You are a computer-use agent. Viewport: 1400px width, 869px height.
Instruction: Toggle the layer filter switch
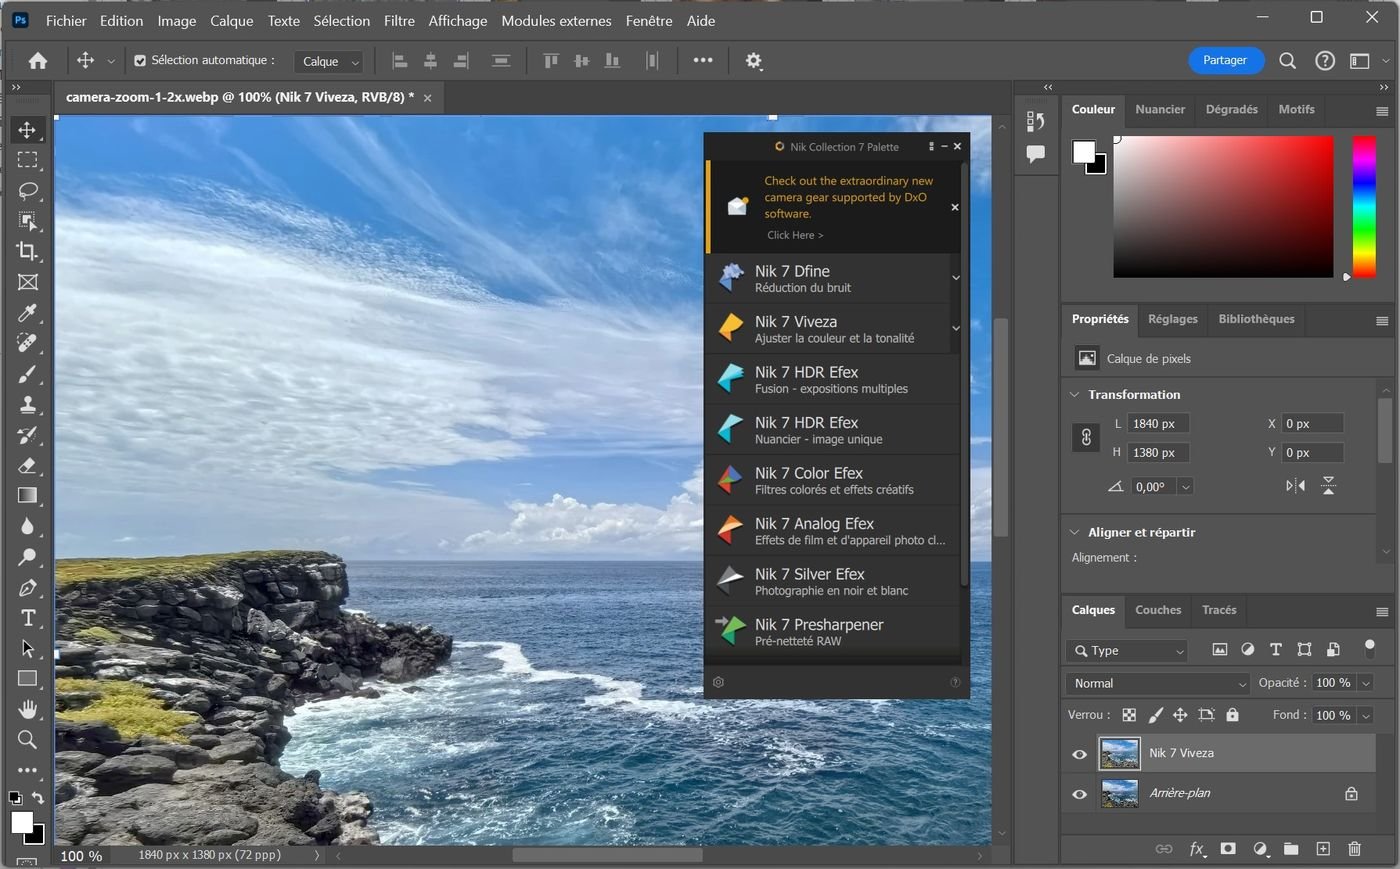1370,648
